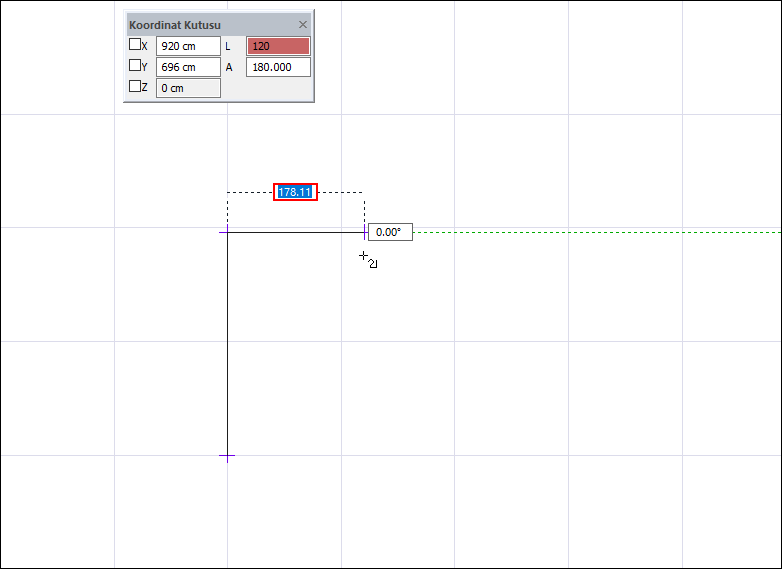The height and width of the screenshot is (569, 782).
Task: Click the Koordinat Kutusu title bar
Action: click(200, 24)
